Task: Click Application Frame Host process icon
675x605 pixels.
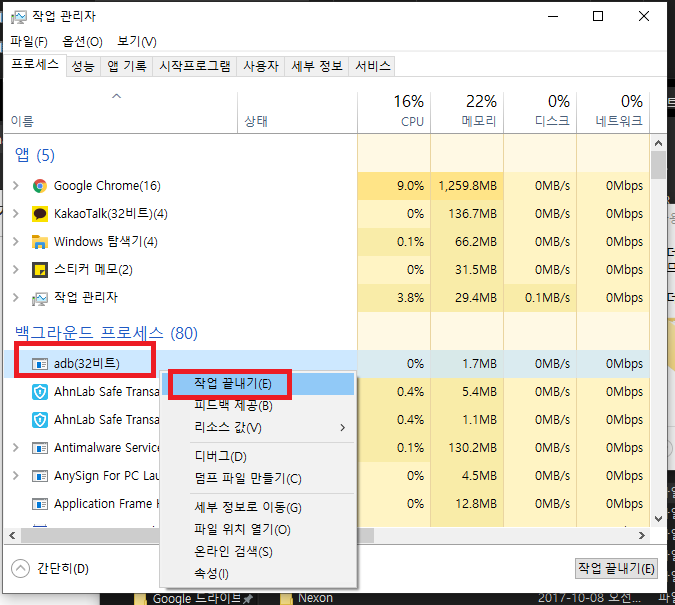Action: click(x=40, y=504)
